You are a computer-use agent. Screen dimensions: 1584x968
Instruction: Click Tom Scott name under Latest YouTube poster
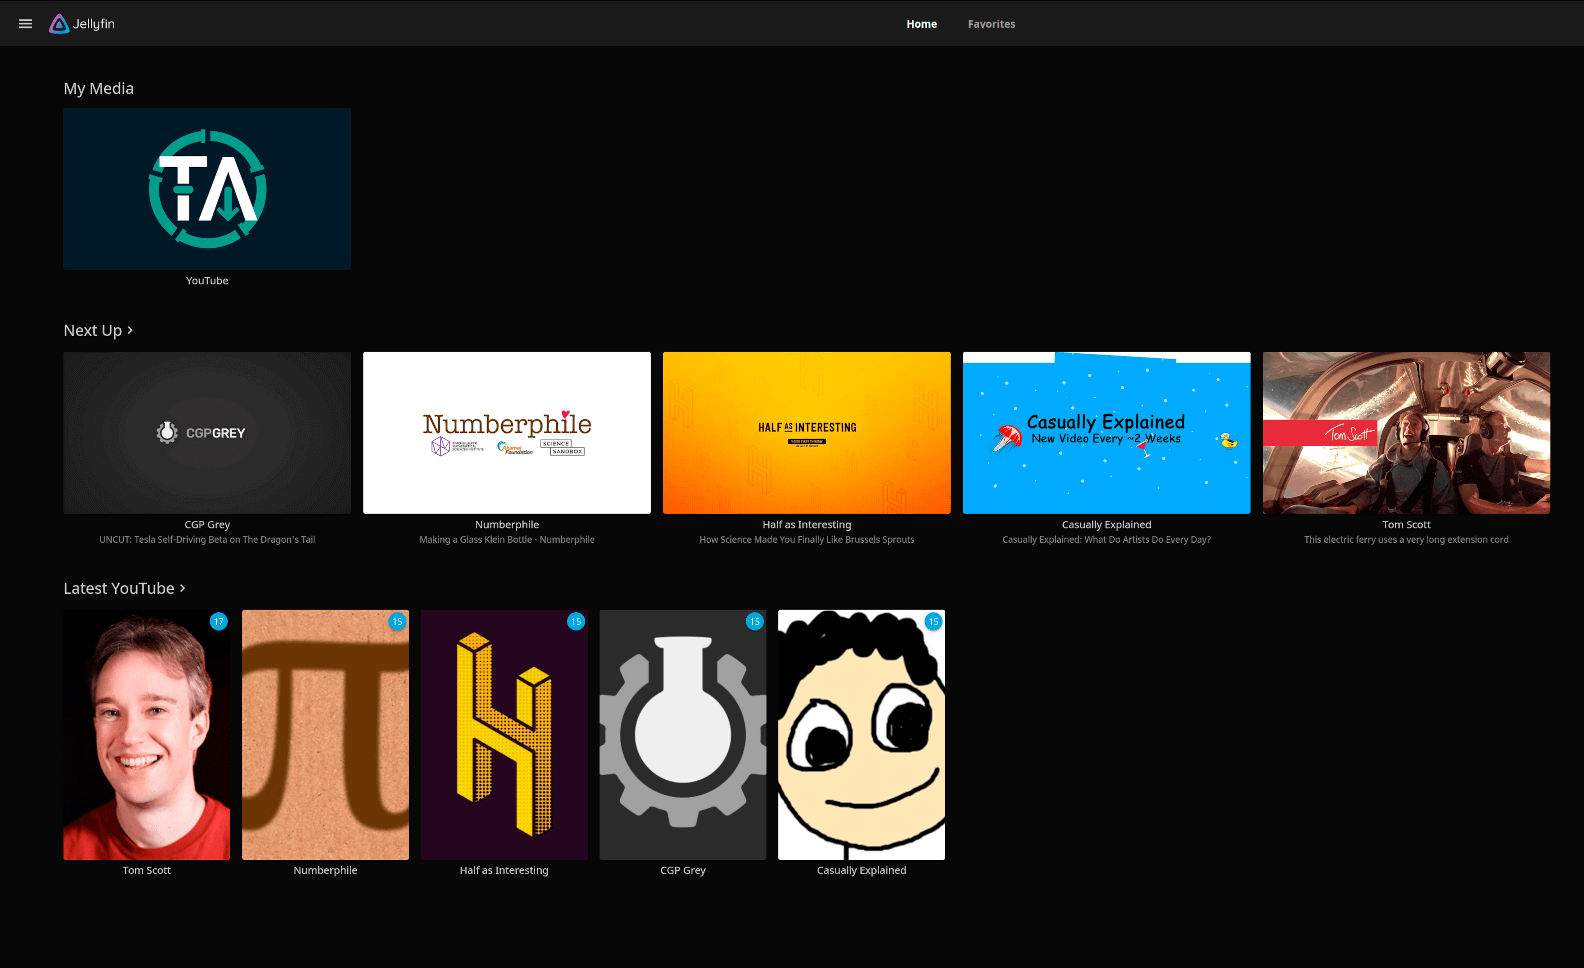tap(147, 871)
